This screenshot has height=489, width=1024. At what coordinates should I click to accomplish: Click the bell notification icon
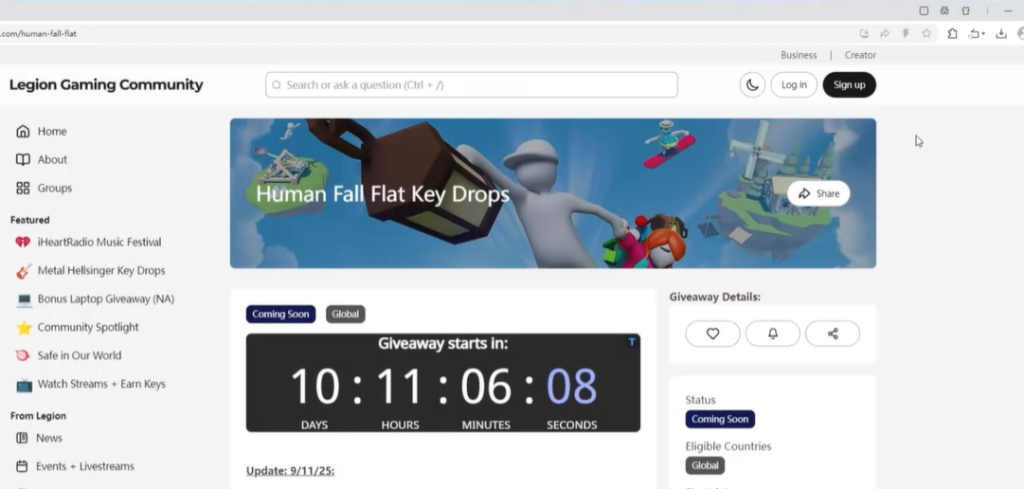pos(773,334)
